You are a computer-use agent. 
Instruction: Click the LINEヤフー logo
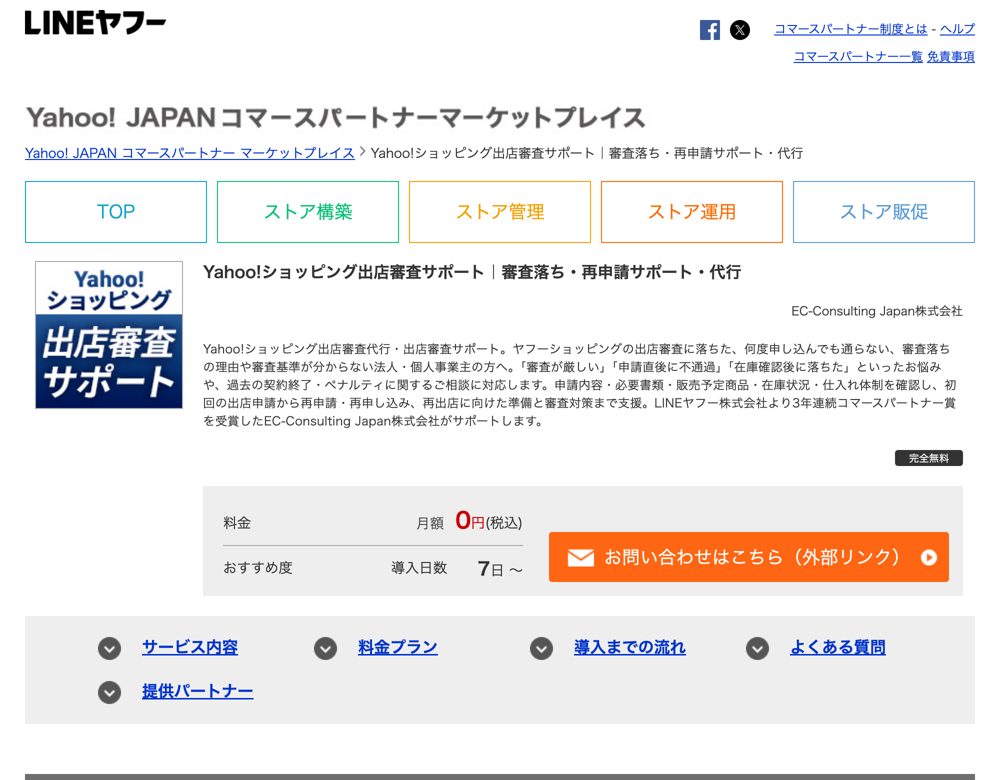click(x=95, y=23)
